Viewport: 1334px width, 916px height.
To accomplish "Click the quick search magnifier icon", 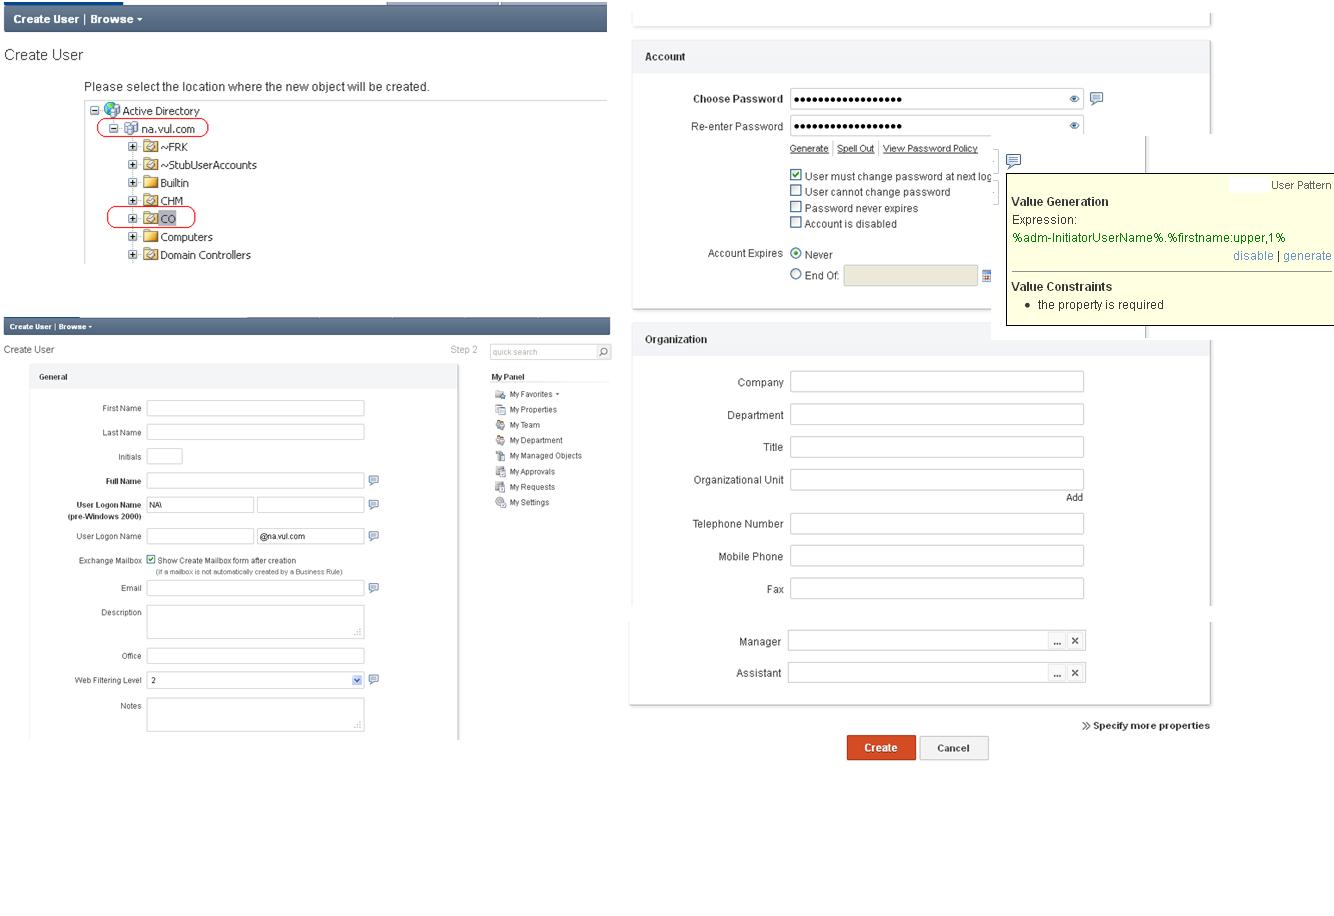I will (x=603, y=352).
